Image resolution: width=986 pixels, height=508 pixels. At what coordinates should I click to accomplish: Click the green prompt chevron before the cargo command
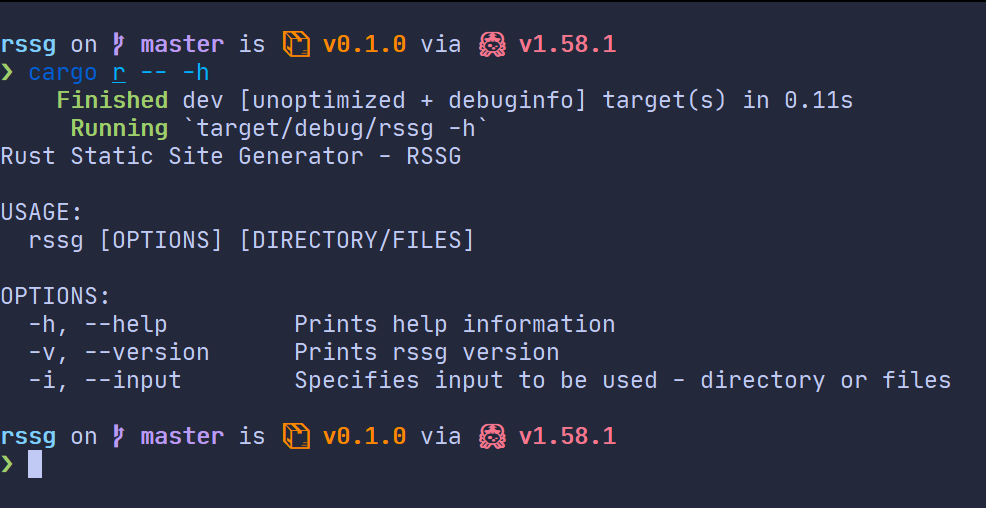(7, 73)
